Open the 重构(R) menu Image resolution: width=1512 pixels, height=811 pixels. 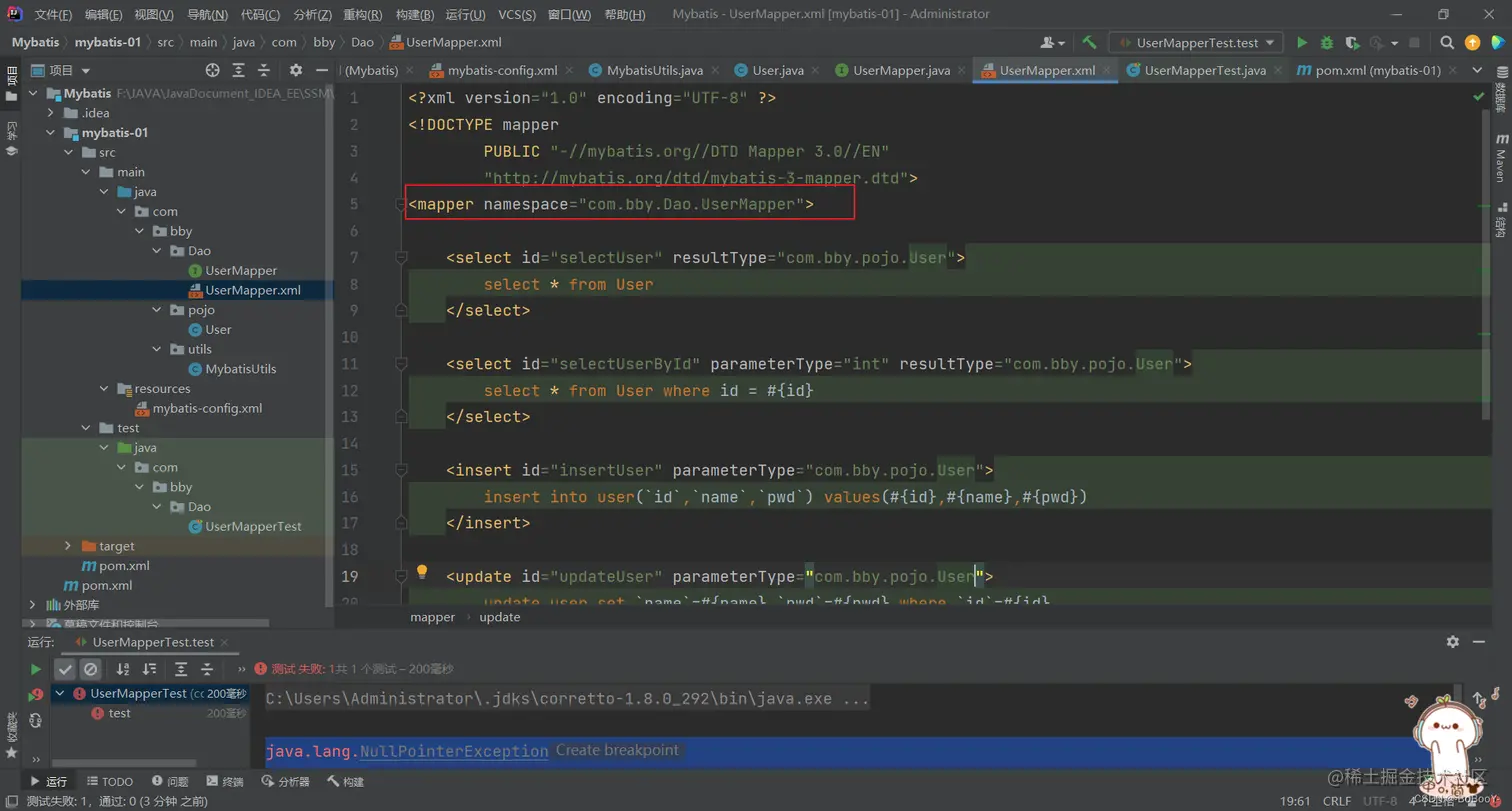361,15
